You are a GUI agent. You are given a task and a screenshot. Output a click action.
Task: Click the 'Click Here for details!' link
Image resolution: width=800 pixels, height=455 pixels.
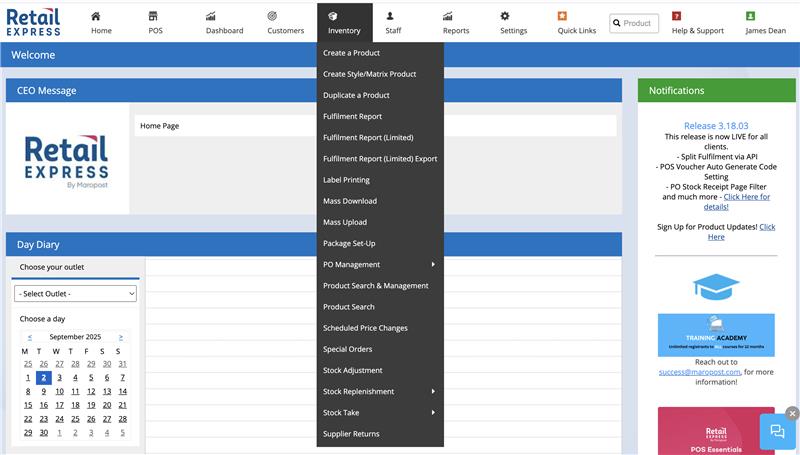click(x=737, y=202)
